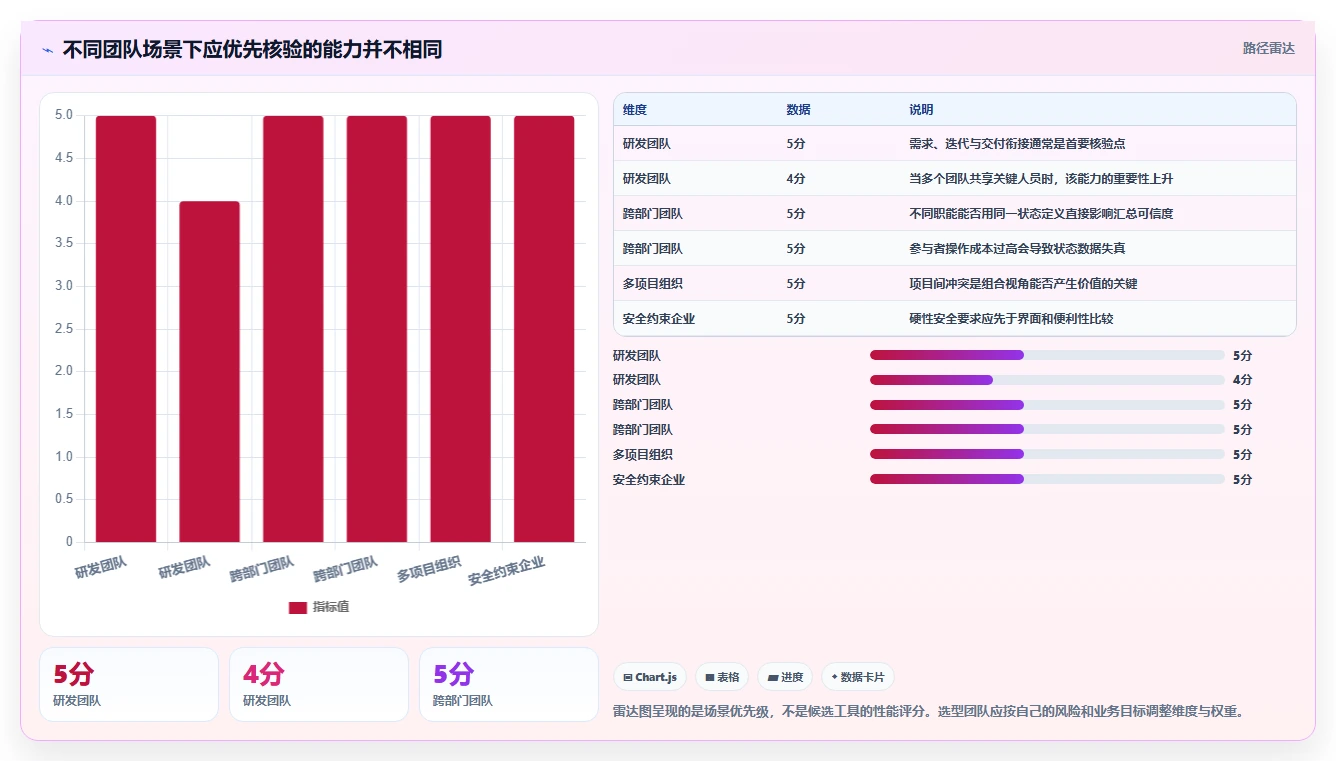The height and width of the screenshot is (761, 1336).
Task: Click the 研发团队 4分 progress bar
Action: (x=1047, y=380)
